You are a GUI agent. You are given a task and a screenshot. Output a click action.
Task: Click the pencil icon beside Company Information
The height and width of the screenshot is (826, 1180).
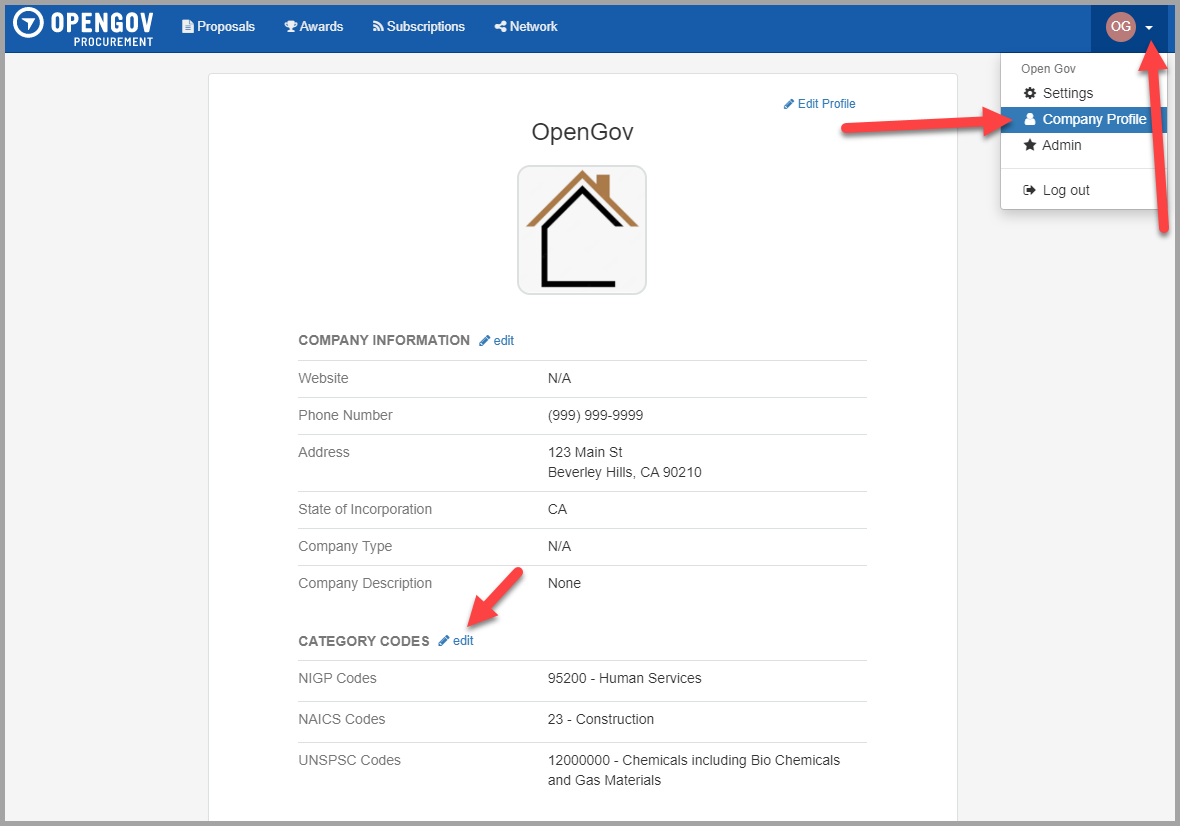(x=483, y=340)
